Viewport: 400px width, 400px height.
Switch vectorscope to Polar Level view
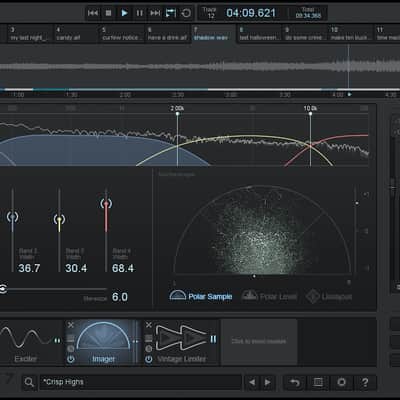269,296
